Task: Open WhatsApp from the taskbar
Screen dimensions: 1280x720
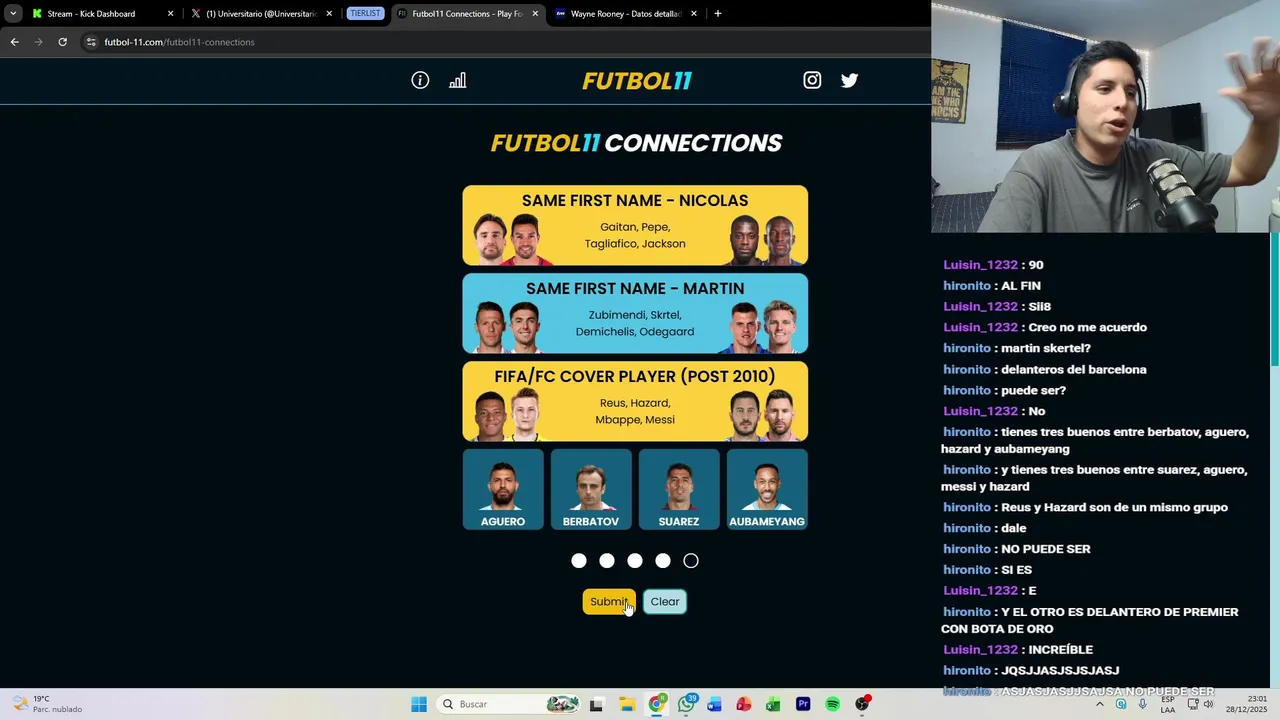Action: (x=686, y=704)
